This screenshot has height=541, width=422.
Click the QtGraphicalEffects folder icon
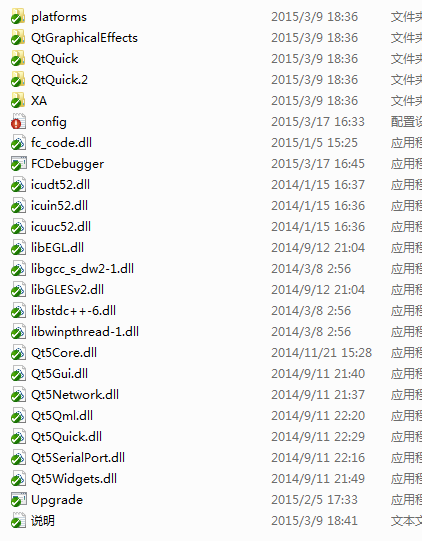click(18, 38)
